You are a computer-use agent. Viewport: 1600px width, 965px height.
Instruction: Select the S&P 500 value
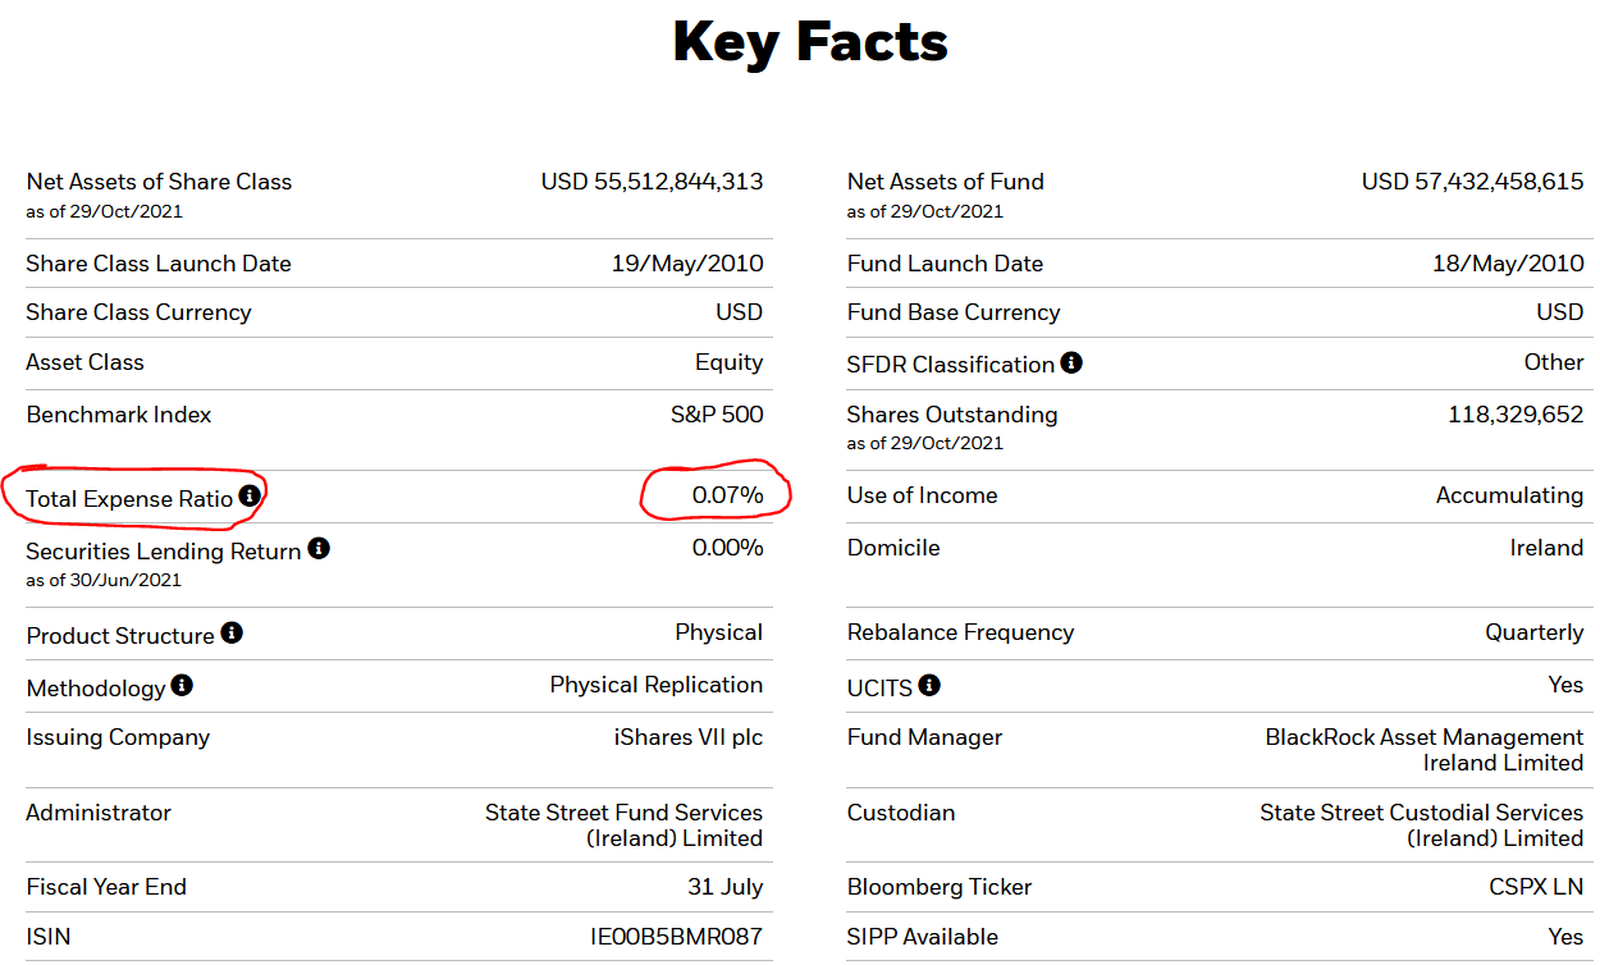[x=717, y=415]
